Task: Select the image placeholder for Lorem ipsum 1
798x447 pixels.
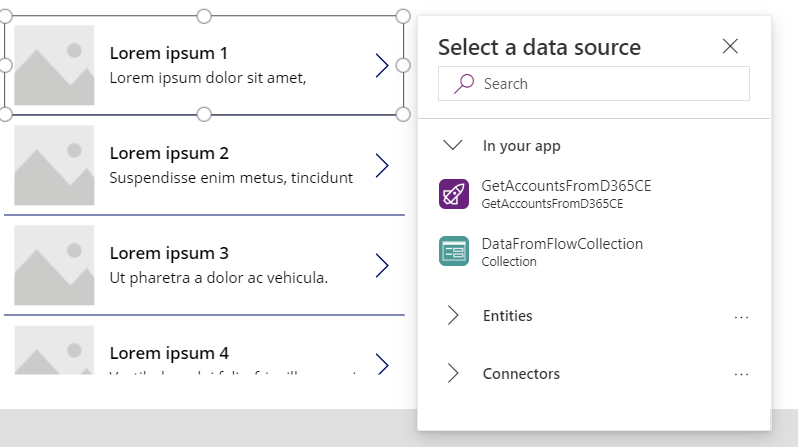Action: (x=54, y=65)
